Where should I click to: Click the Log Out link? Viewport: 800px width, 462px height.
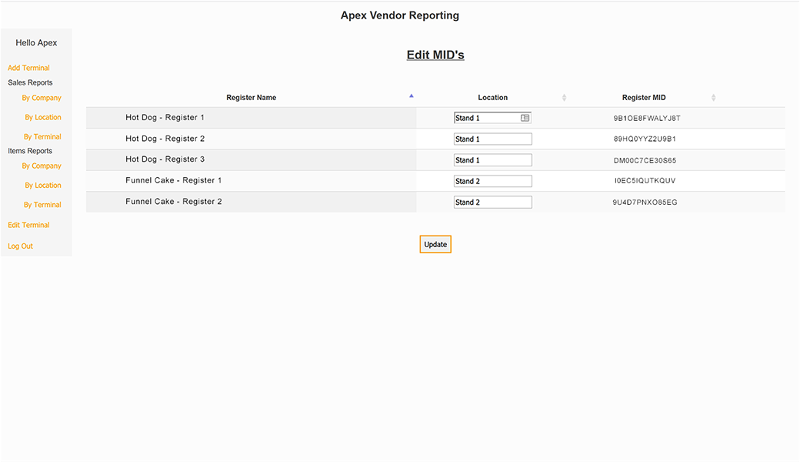20,246
